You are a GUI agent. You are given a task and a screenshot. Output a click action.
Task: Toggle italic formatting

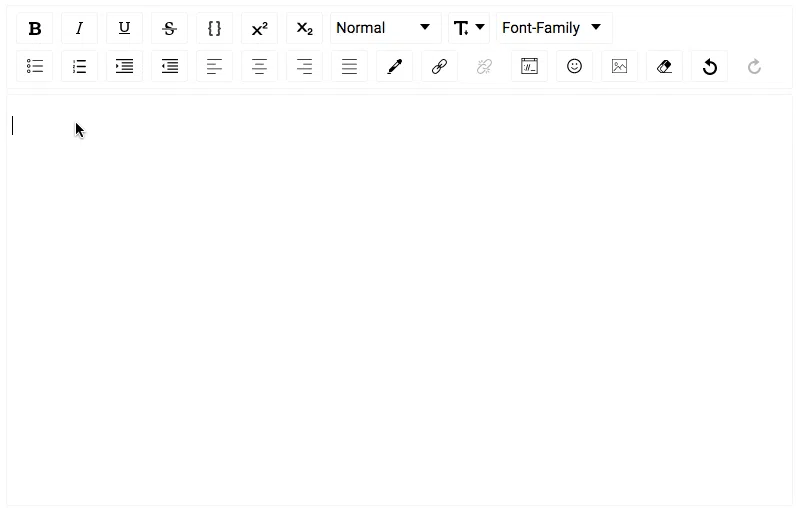(79, 28)
